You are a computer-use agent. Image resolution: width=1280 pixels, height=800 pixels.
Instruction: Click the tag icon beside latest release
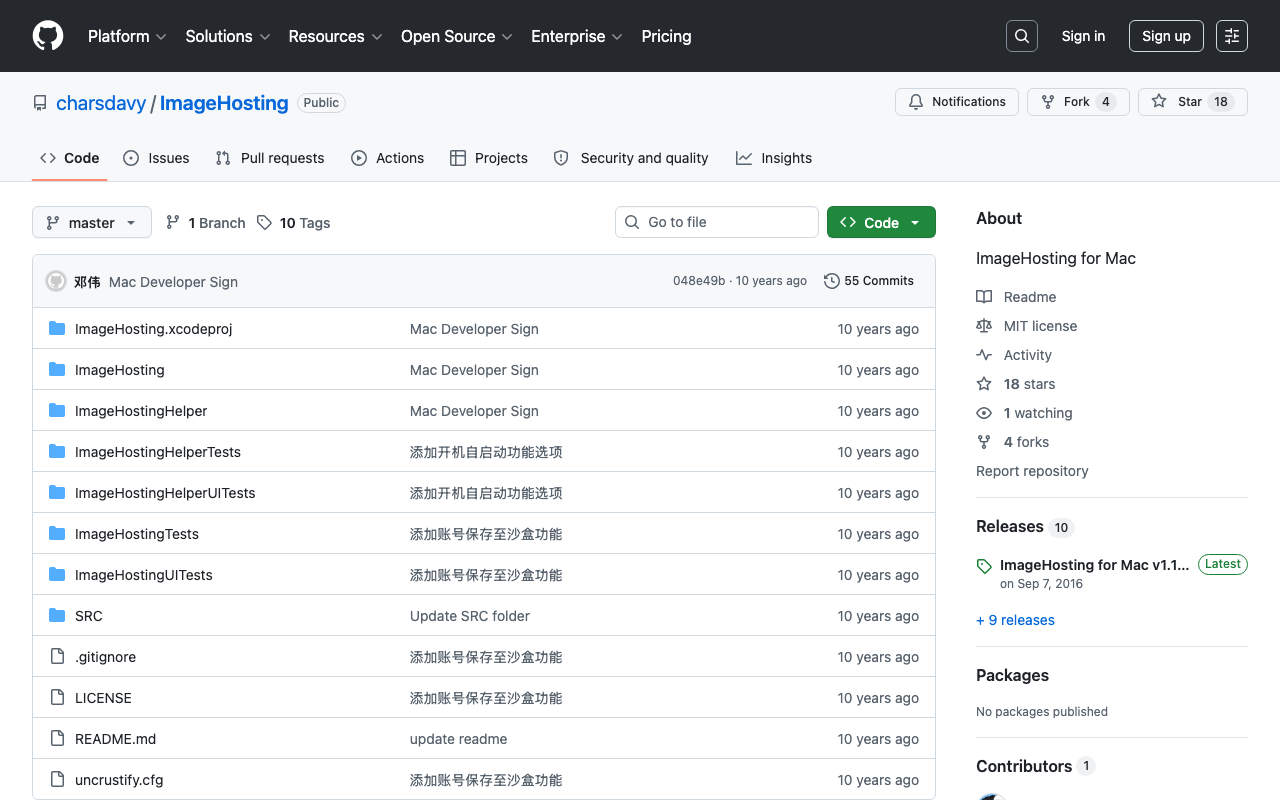click(x=984, y=566)
